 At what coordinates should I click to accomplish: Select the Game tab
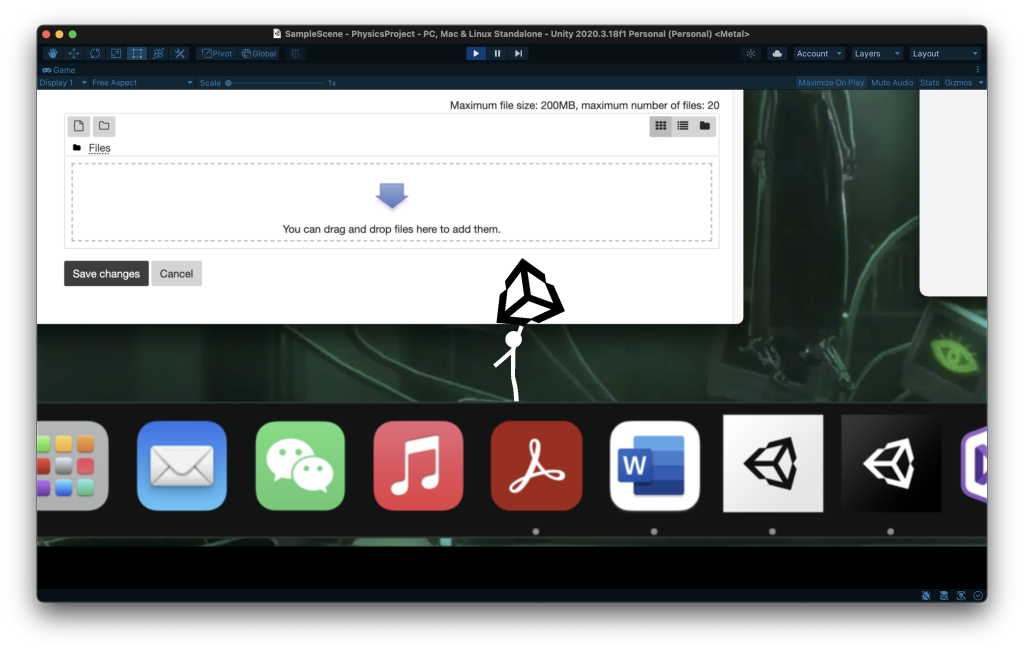tap(59, 70)
